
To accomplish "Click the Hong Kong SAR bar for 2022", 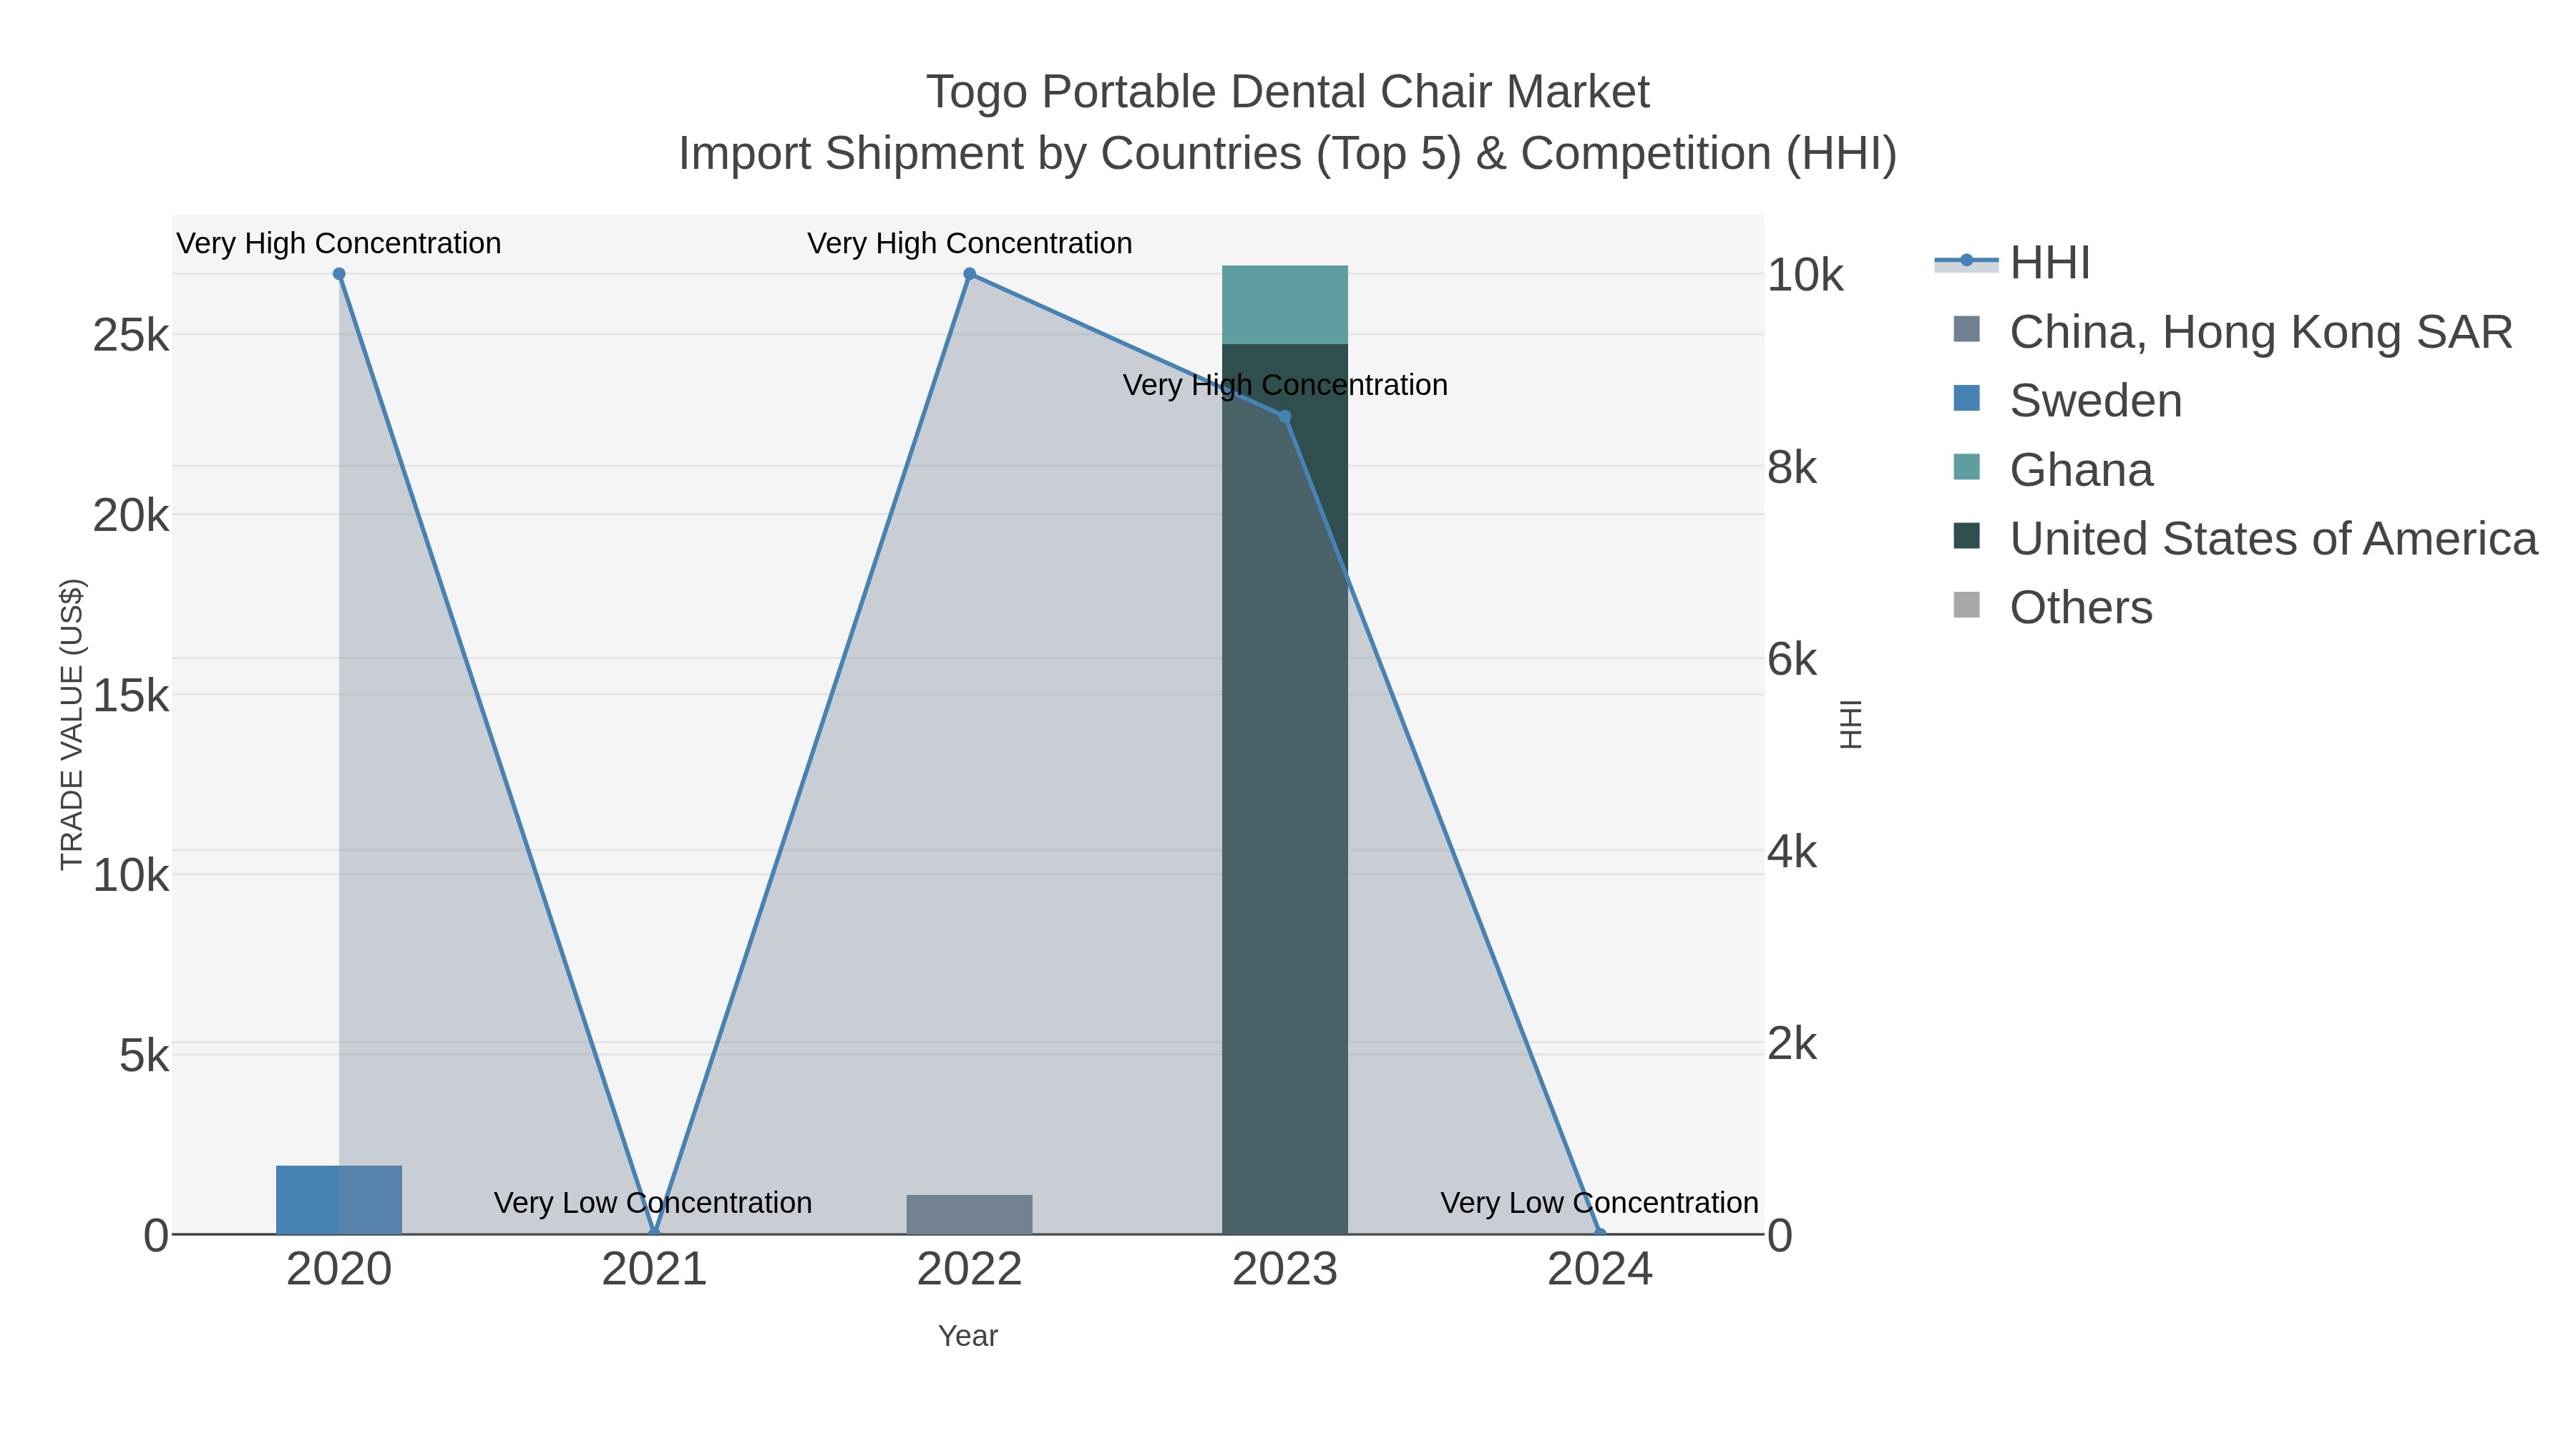I will tap(969, 1215).
